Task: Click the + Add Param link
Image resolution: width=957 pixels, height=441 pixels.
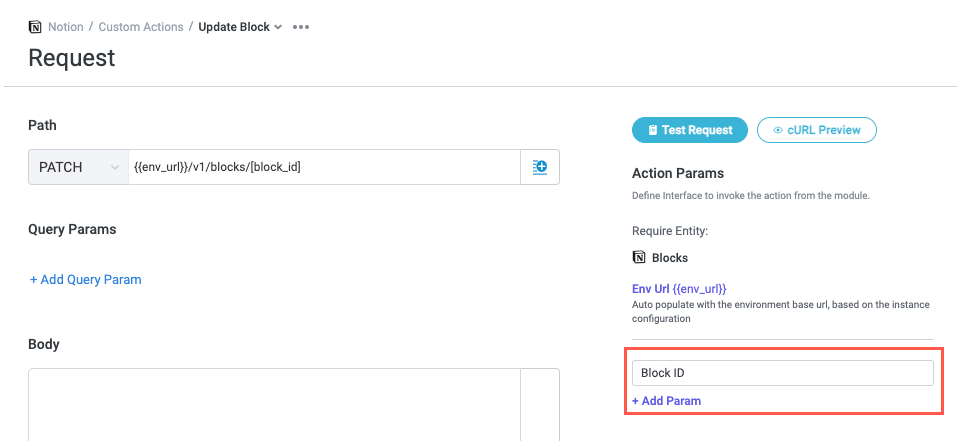Action: click(x=666, y=401)
